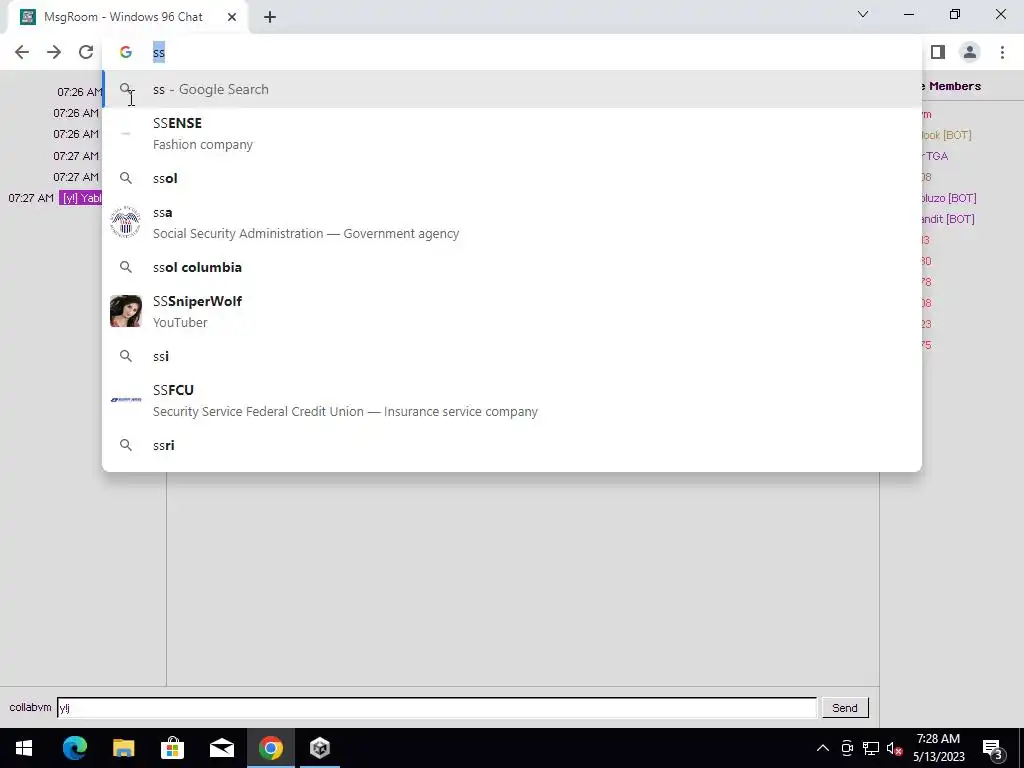Send the chat message
Screen dimensions: 1024x768
pos(844,708)
